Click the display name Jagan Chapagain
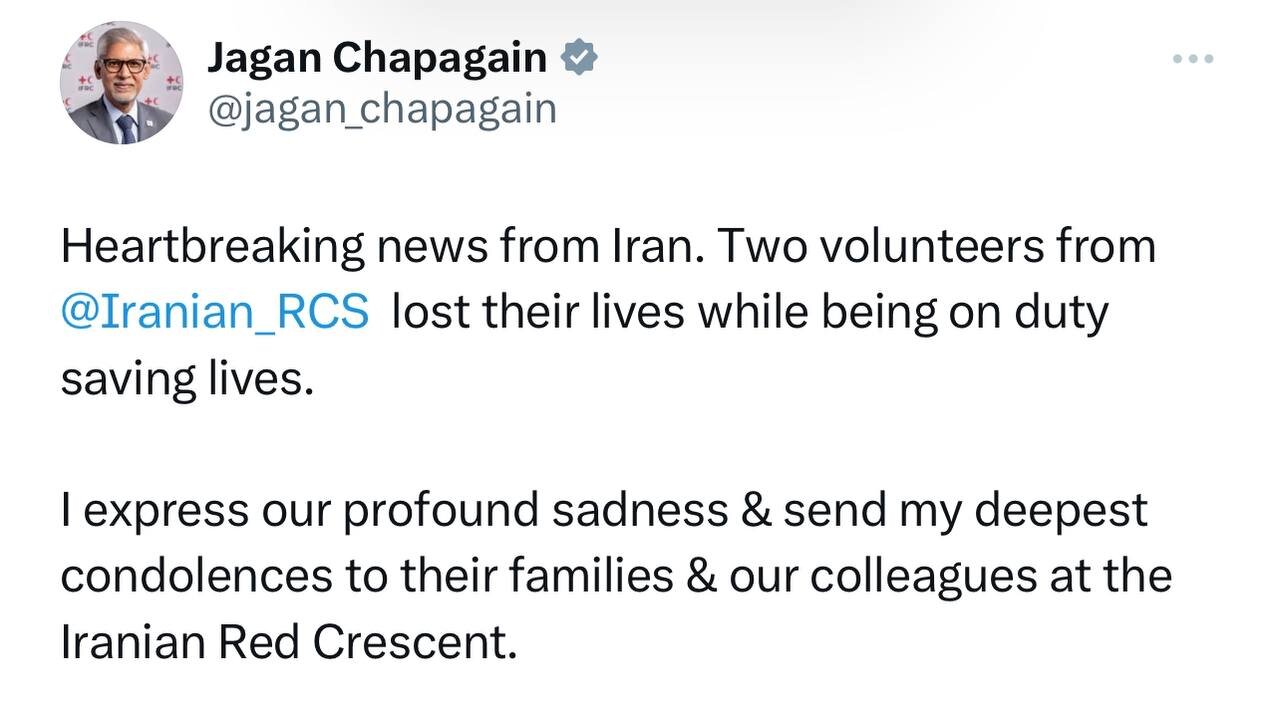The height and width of the screenshot is (706, 1280). tap(377, 59)
